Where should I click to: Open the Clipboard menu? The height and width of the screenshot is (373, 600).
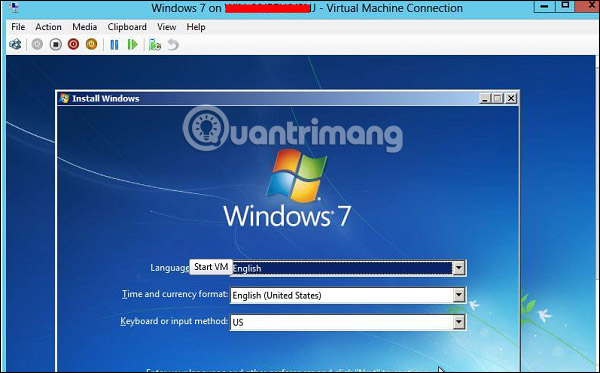[127, 27]
